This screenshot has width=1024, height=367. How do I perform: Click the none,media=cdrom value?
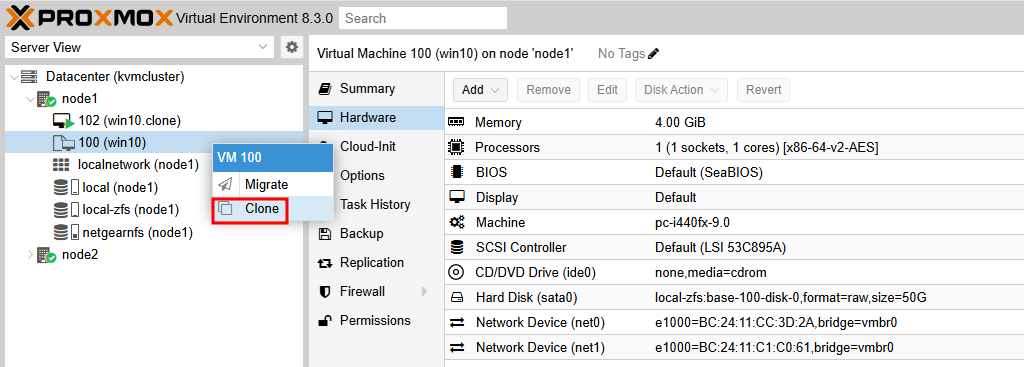tap(711, 272)
